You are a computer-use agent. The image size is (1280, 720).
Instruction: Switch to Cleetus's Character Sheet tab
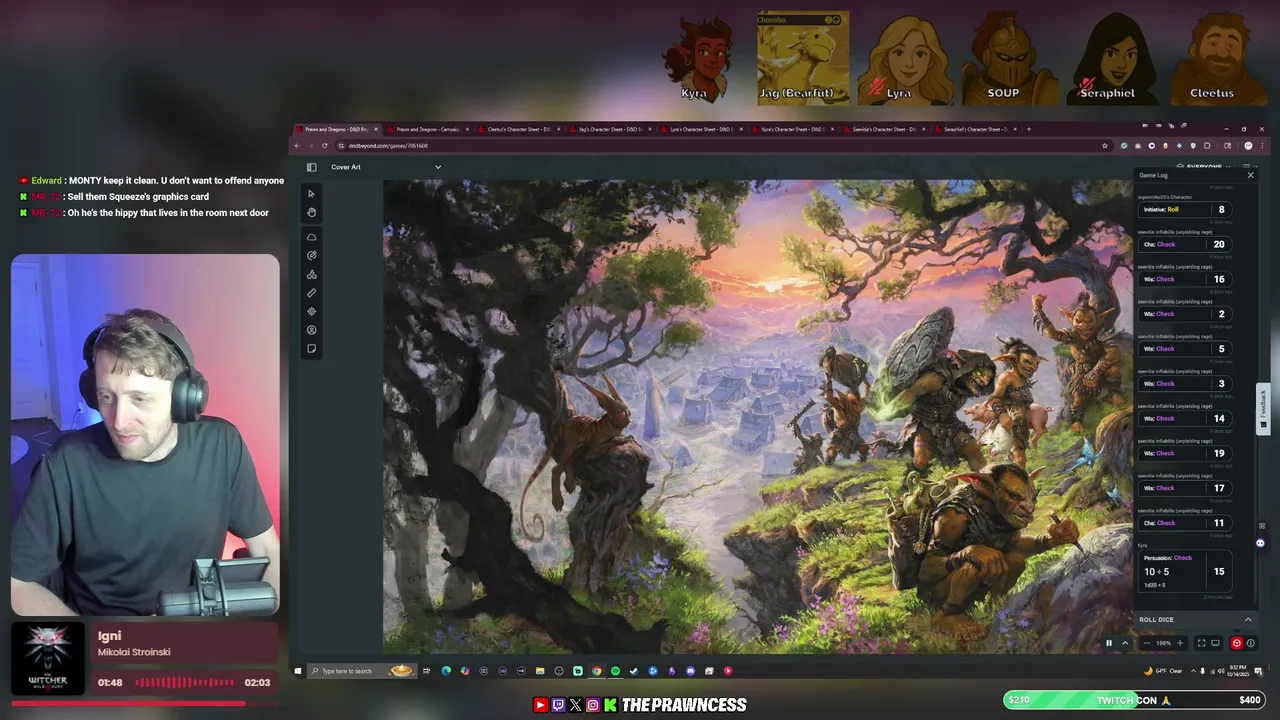tap(519, 129)
